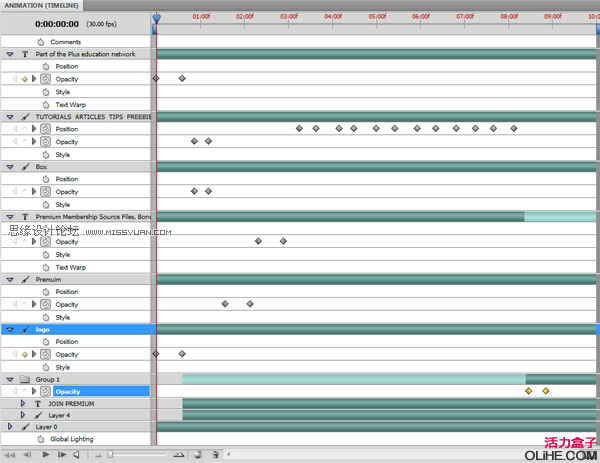Expand the JOIN PREMIUM text layer
The width and height of the screenshot is (600, 463).
tap(23, 403)
